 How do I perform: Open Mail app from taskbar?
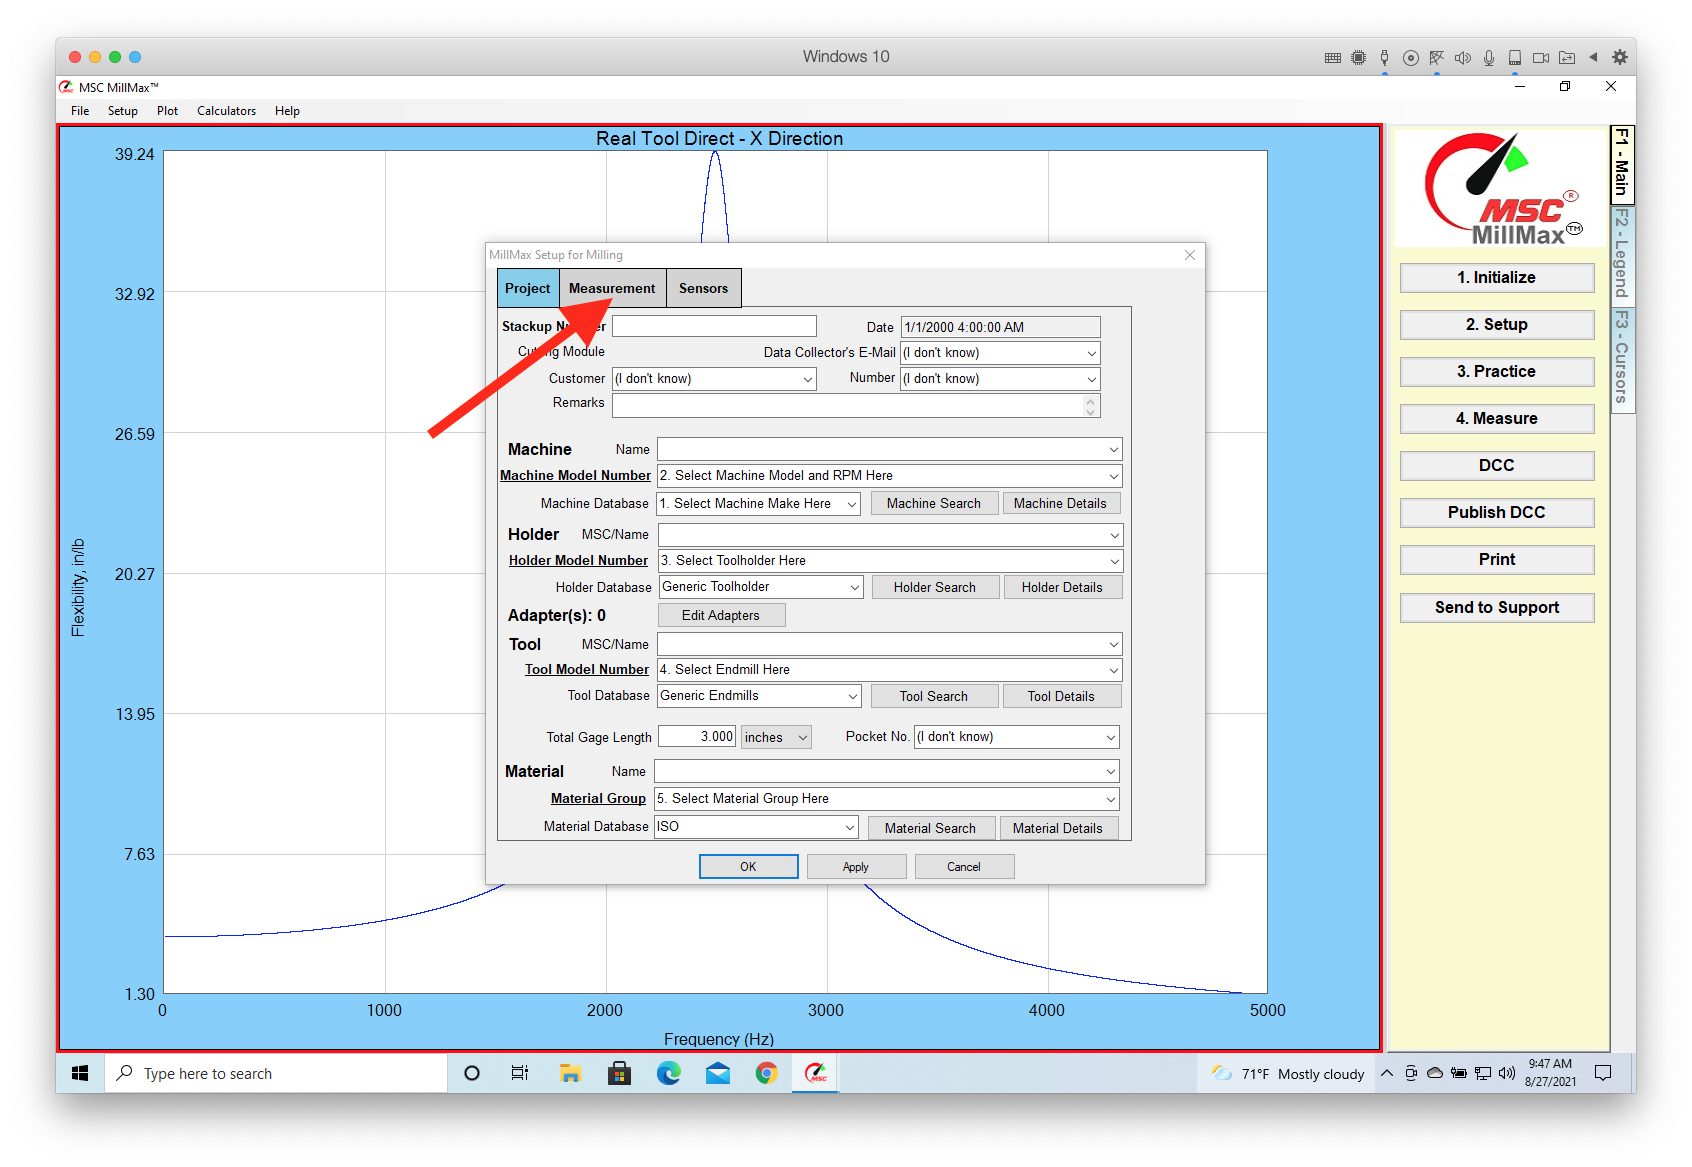coord(718,1073)
